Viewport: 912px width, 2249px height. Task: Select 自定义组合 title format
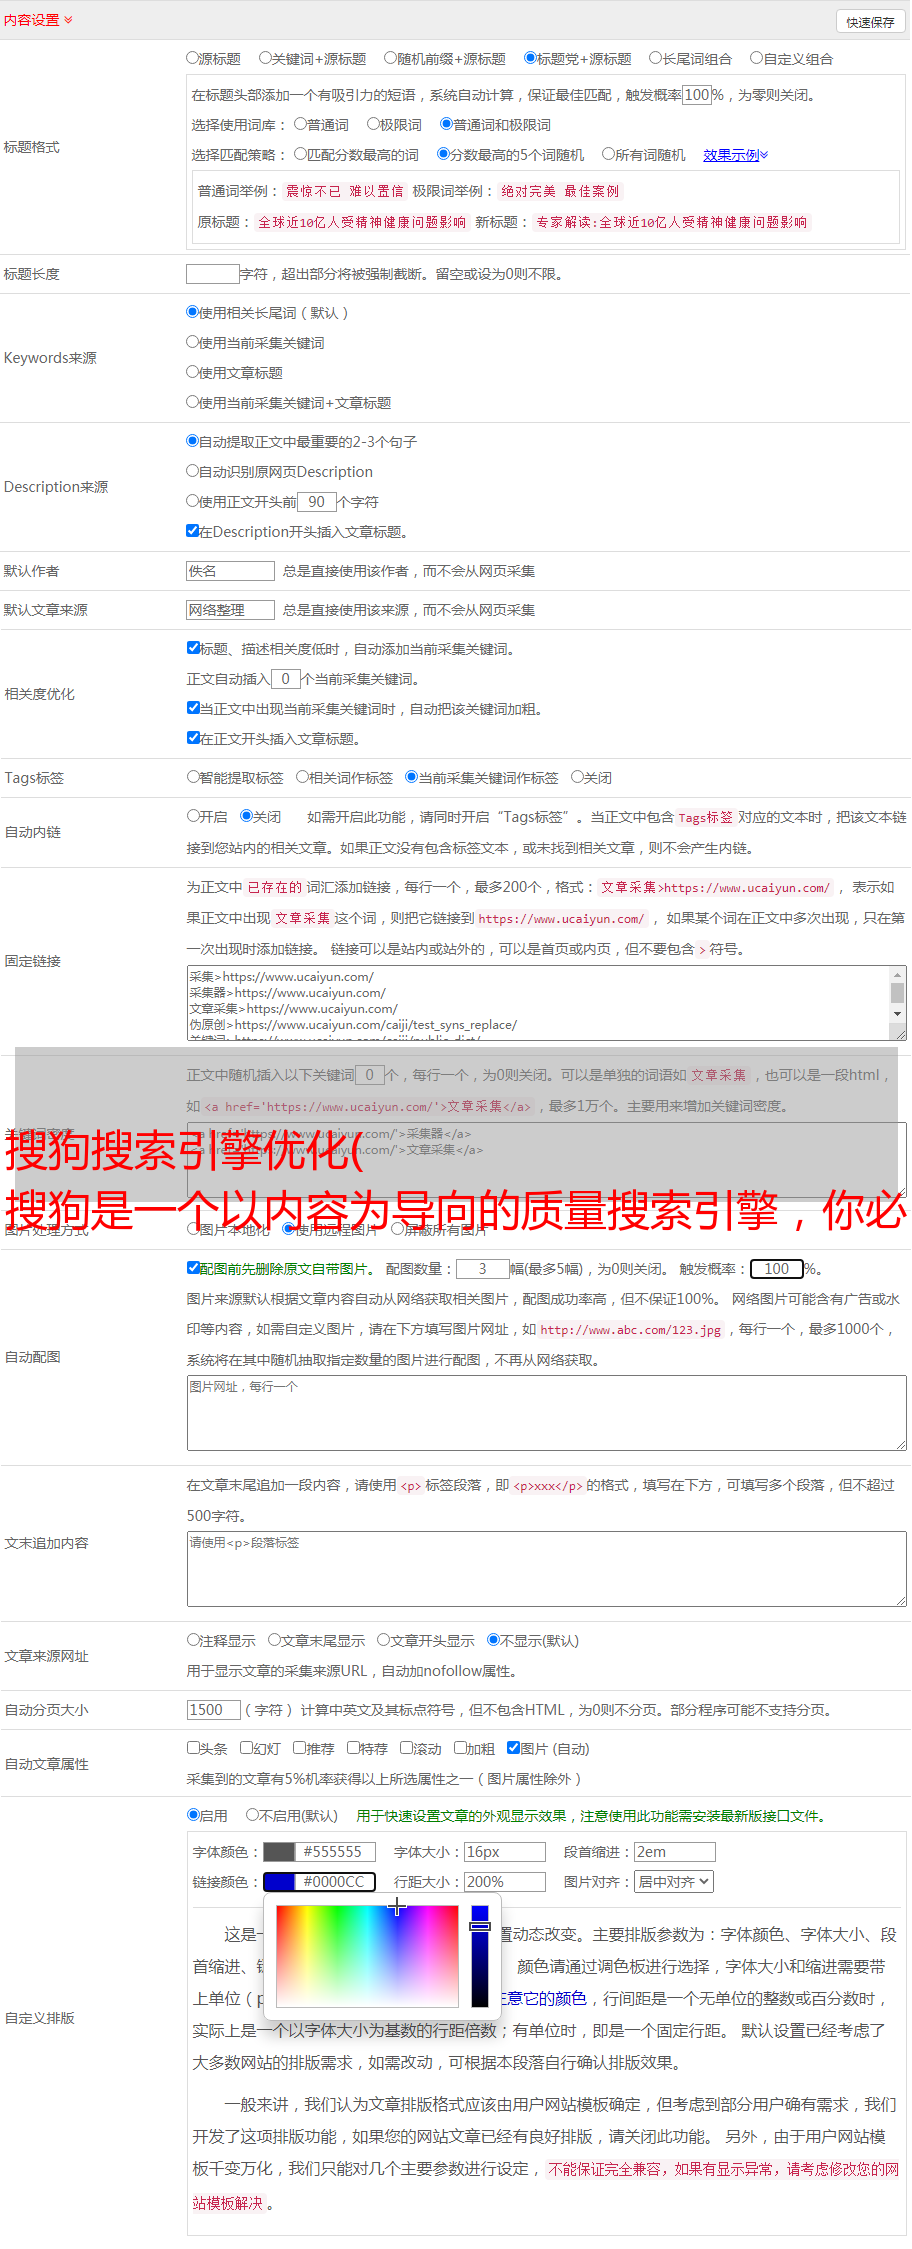(757, 58)
